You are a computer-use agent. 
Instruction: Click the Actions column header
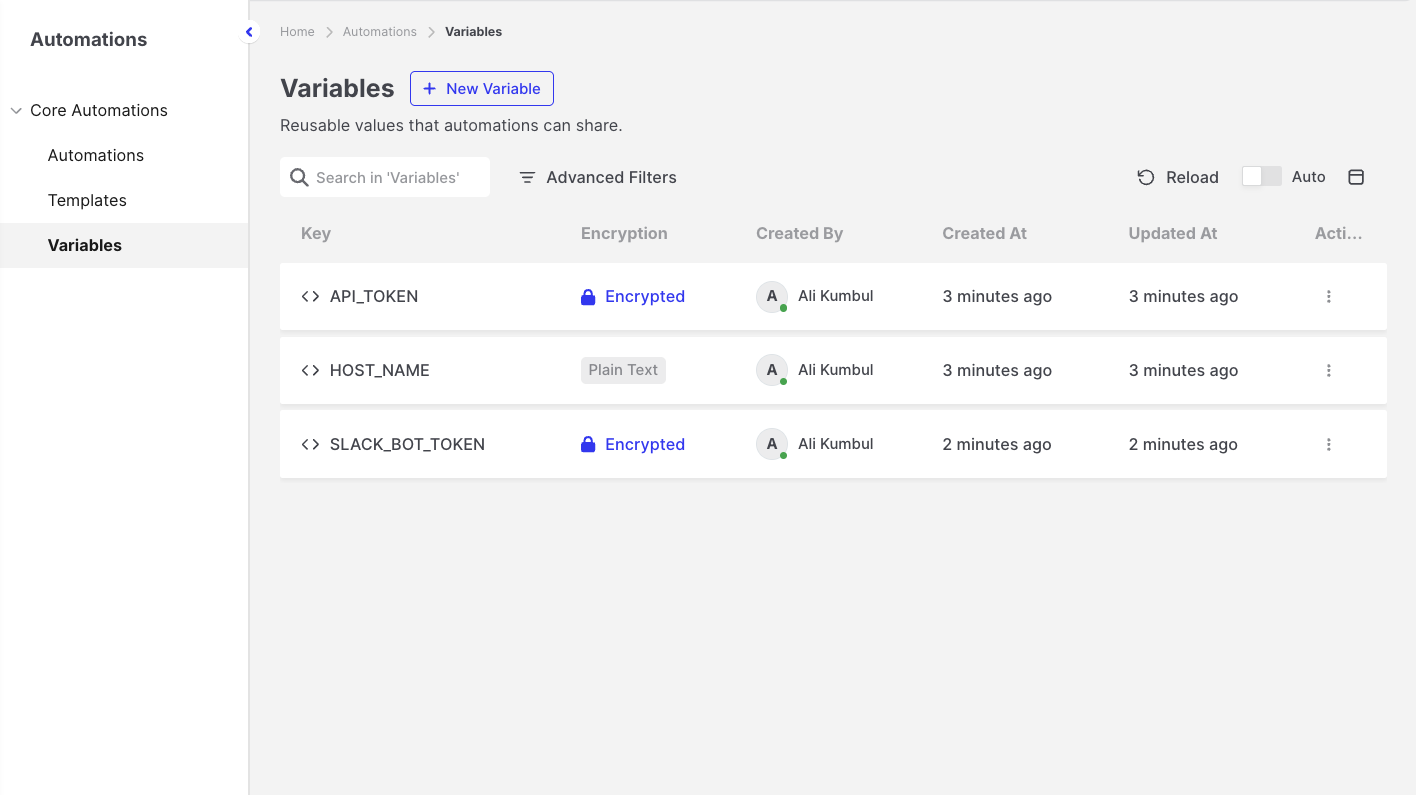click(x=1338, y=233)
